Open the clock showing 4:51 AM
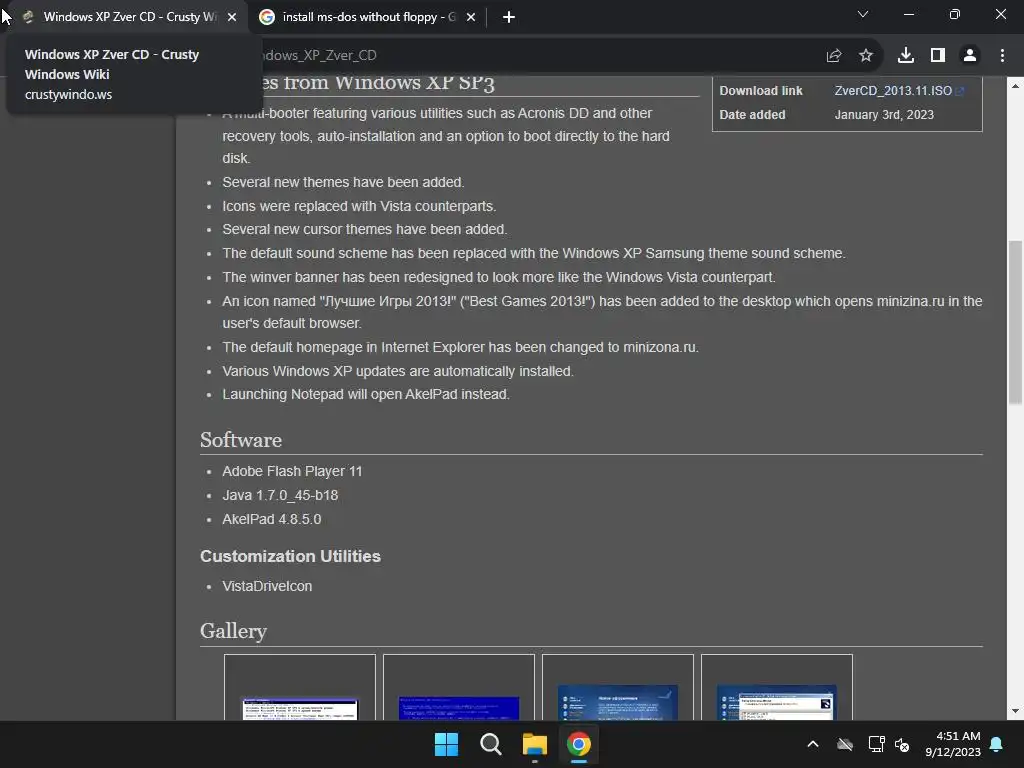This screenshot has width=1024, height=768. (x=953, y=744)
